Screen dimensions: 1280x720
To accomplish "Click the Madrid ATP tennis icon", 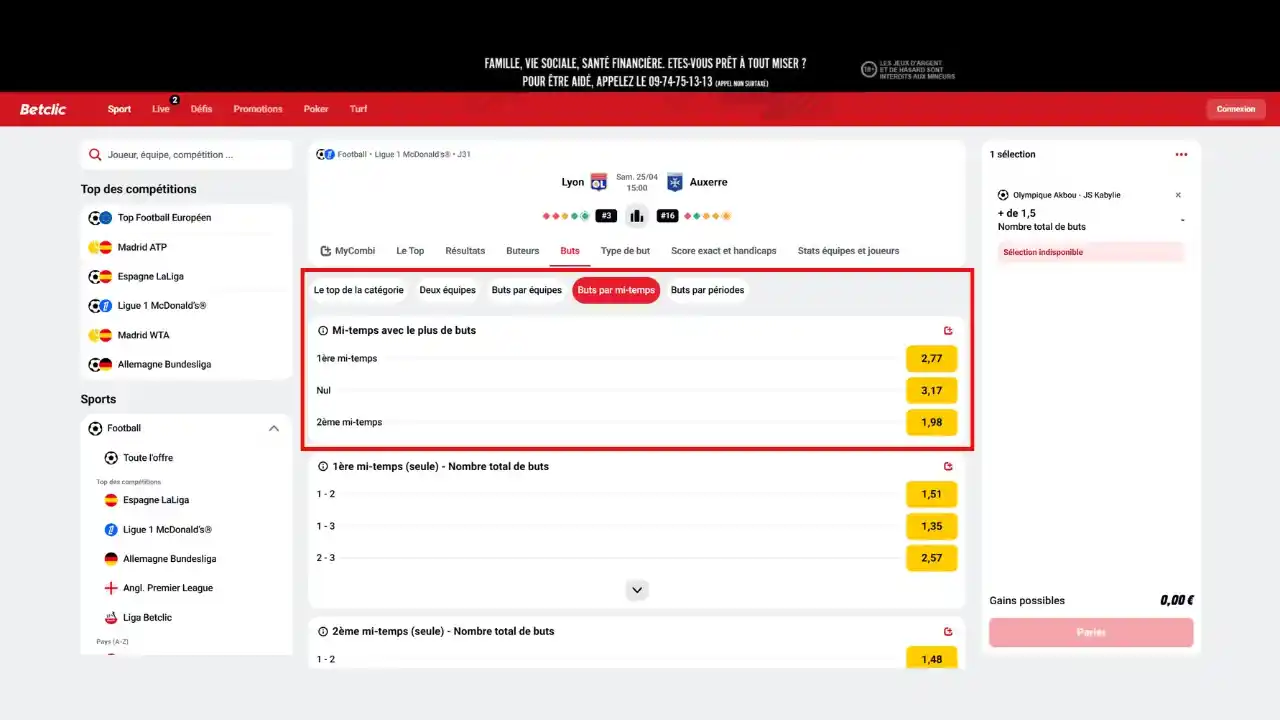I will (100, 247).
